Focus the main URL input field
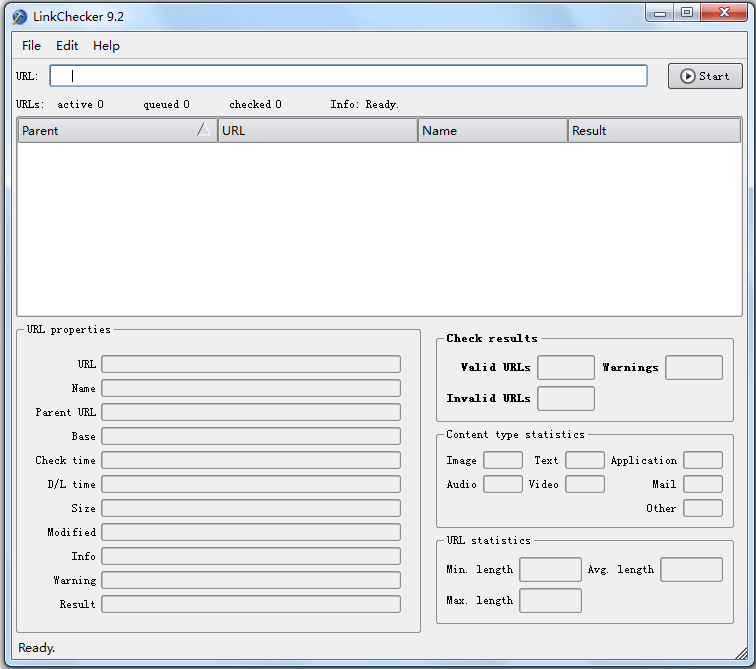The image size is (756, 669). coord(348,76)
